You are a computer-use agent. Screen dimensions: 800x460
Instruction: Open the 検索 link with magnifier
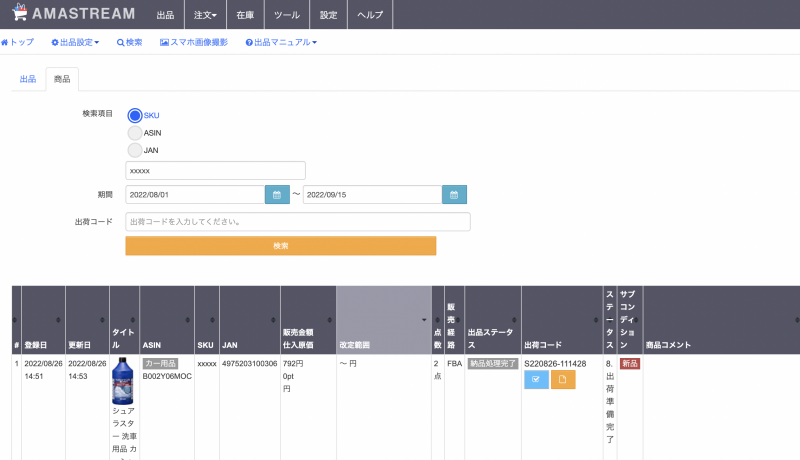click(130, 42)
